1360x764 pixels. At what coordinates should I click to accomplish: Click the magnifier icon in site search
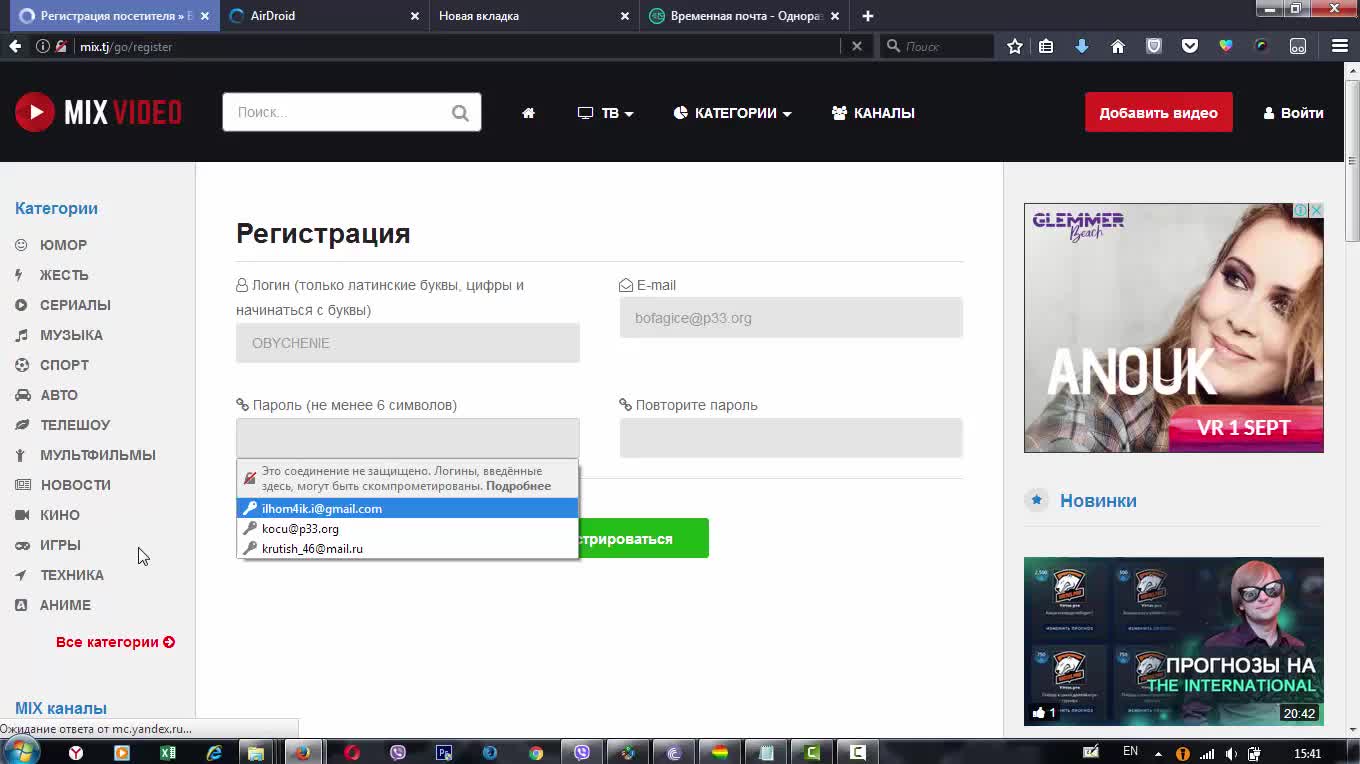460,113
